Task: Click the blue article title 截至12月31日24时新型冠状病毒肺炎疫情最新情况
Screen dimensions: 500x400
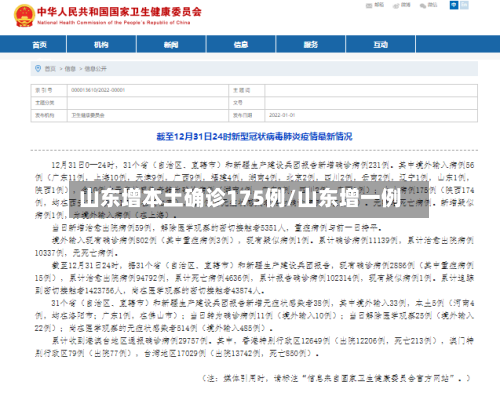Action: pyautogui.click(x=254, y=137)
